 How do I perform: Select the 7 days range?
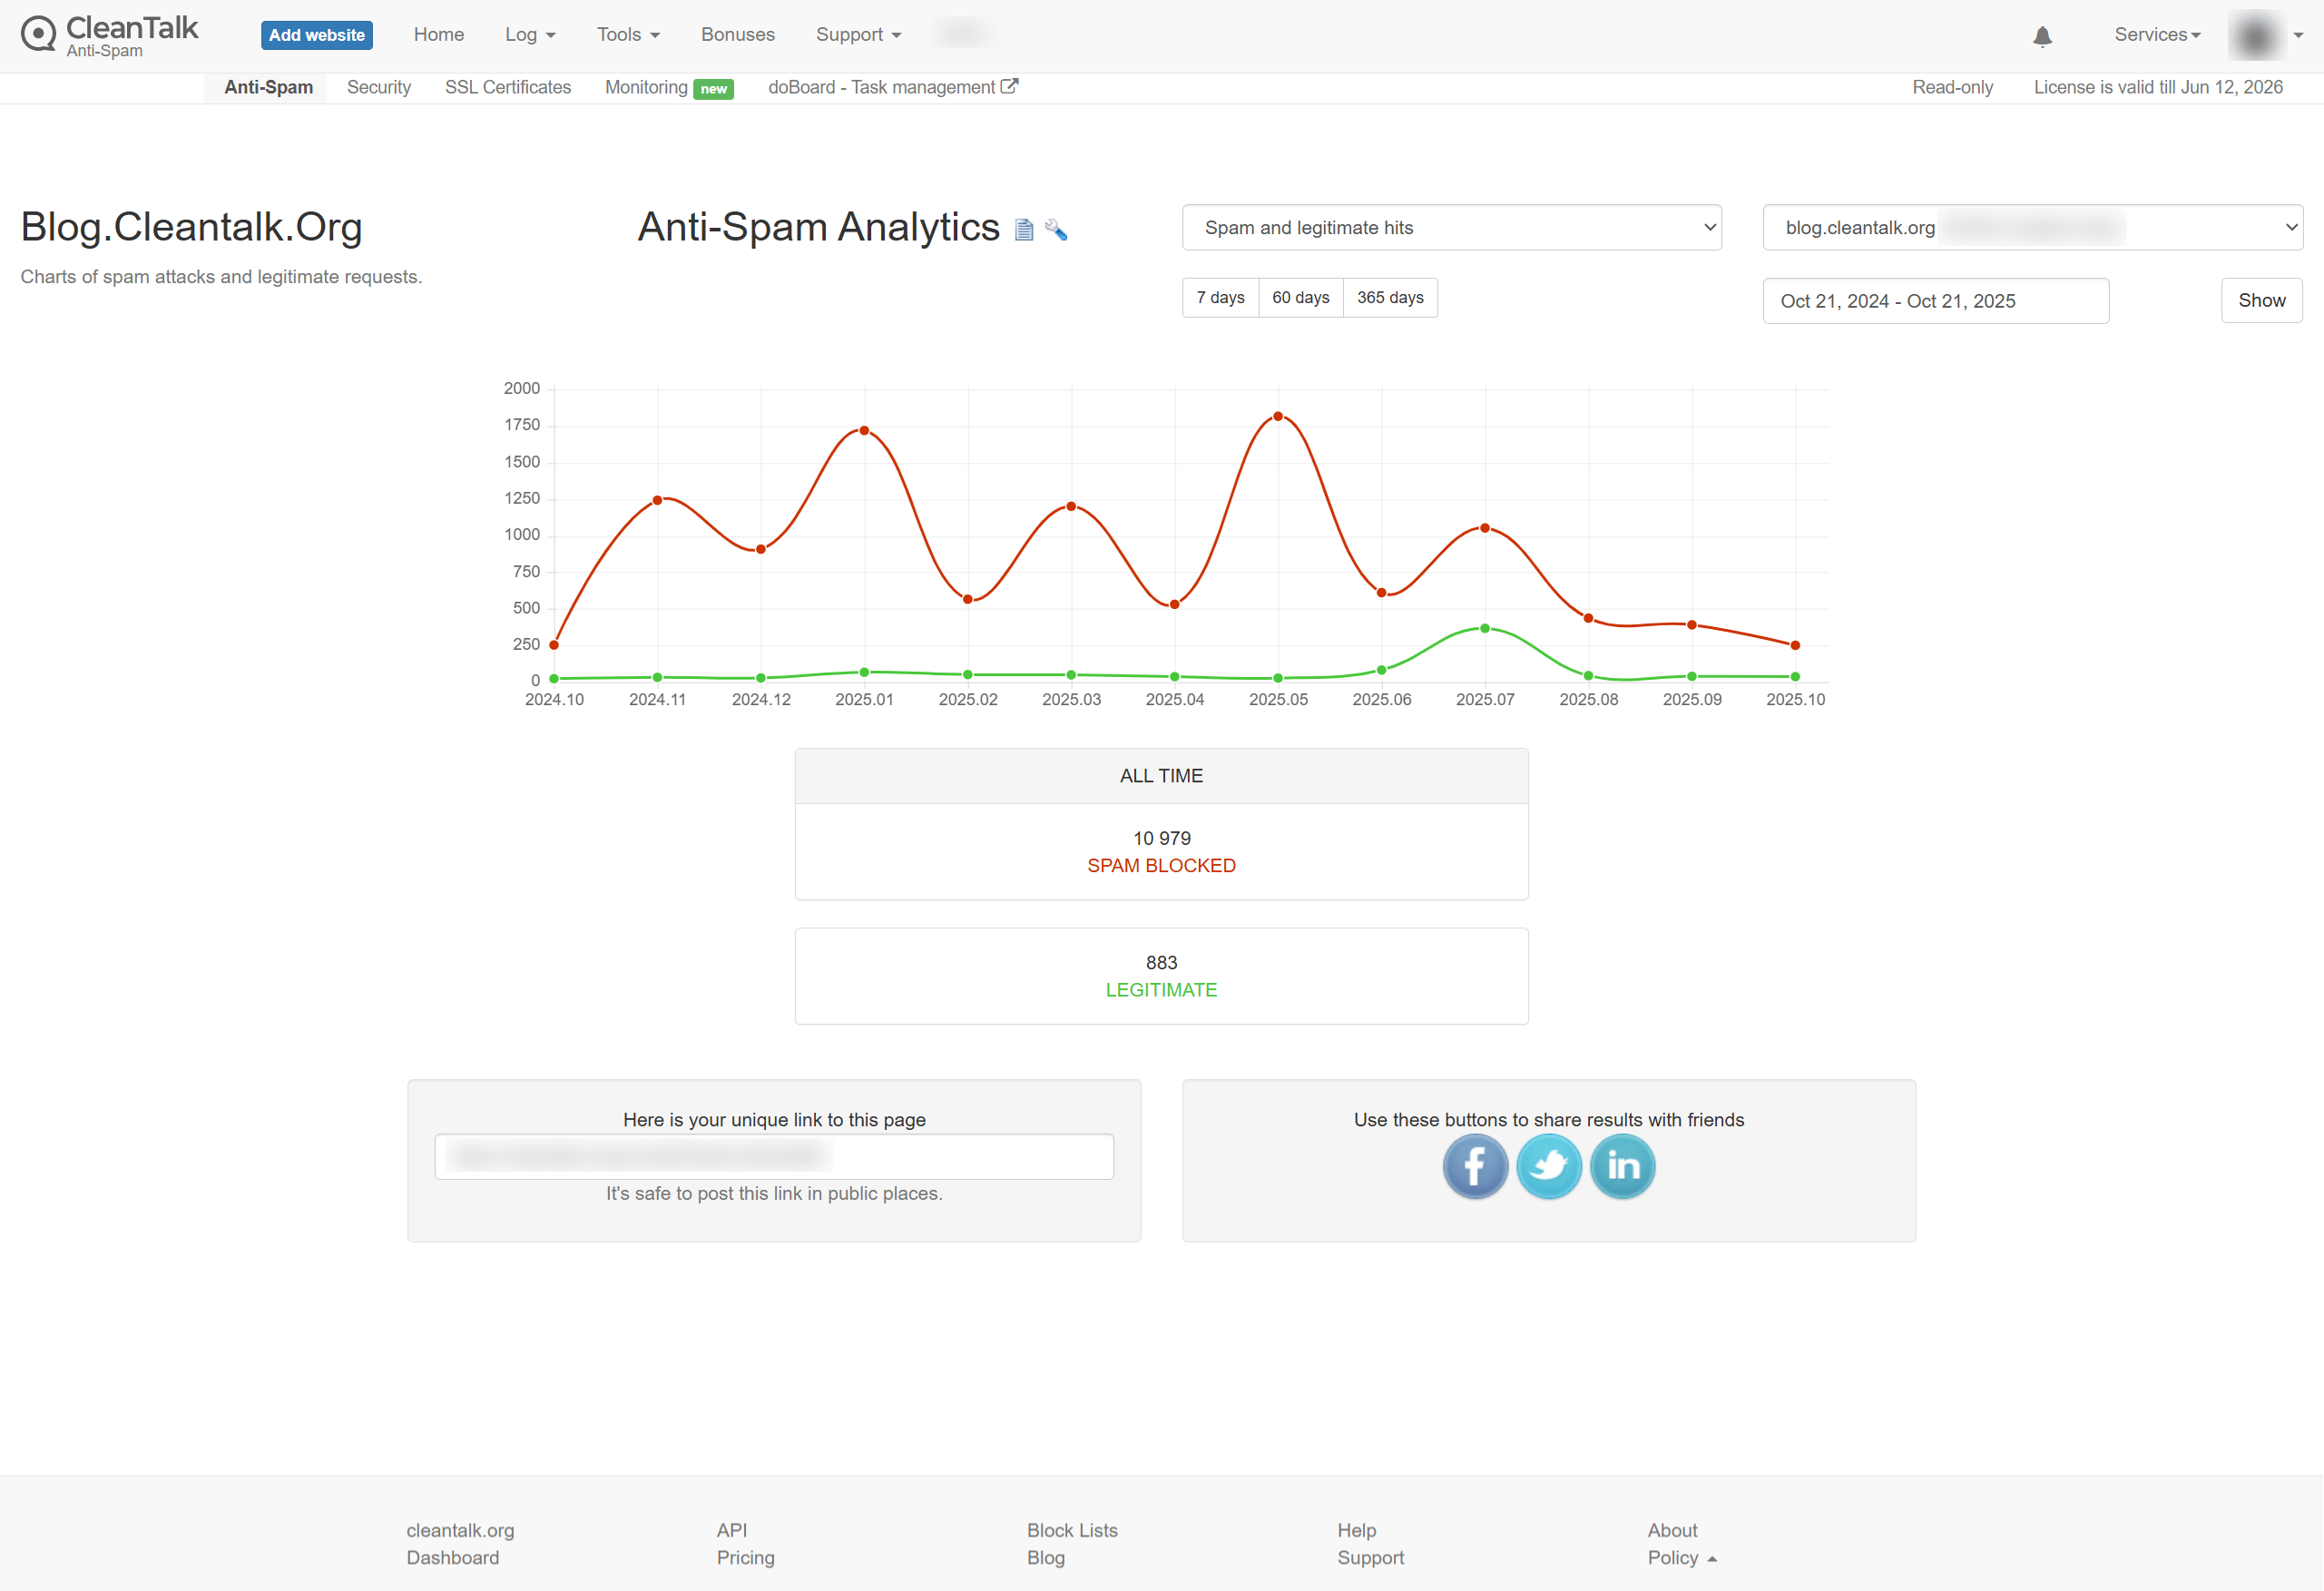[1220, 298]
